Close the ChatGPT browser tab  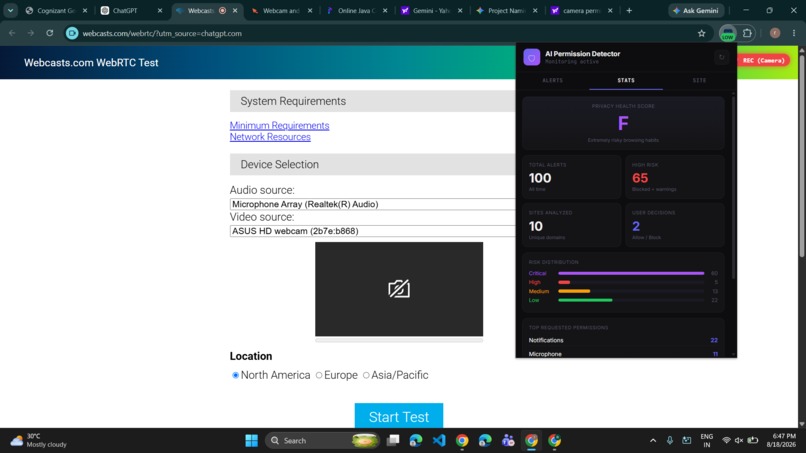pos(160,10)
